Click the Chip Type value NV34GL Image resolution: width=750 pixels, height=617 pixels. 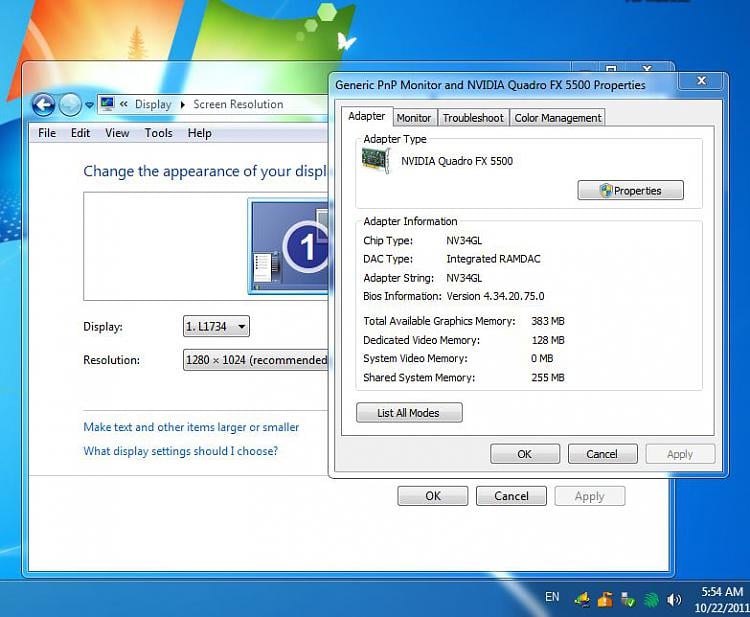464,241
